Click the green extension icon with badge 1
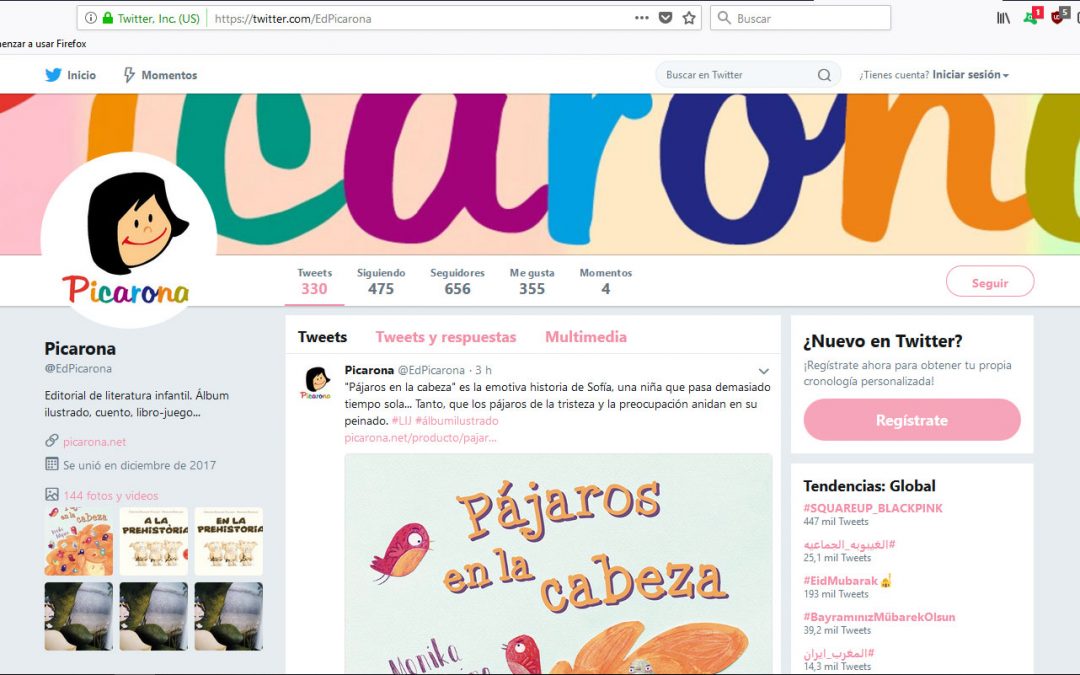 click(x=1033, y=17)
